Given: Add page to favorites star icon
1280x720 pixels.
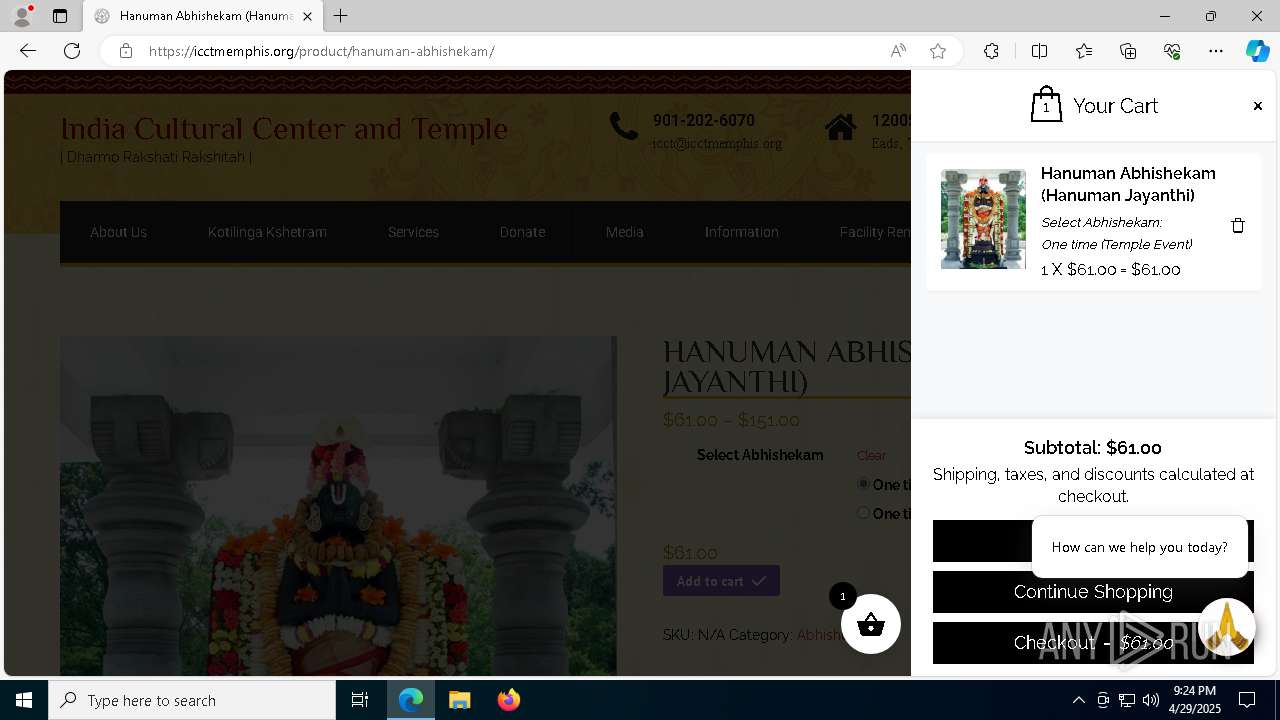Looking at the screenshot, I should pos(937,51).
